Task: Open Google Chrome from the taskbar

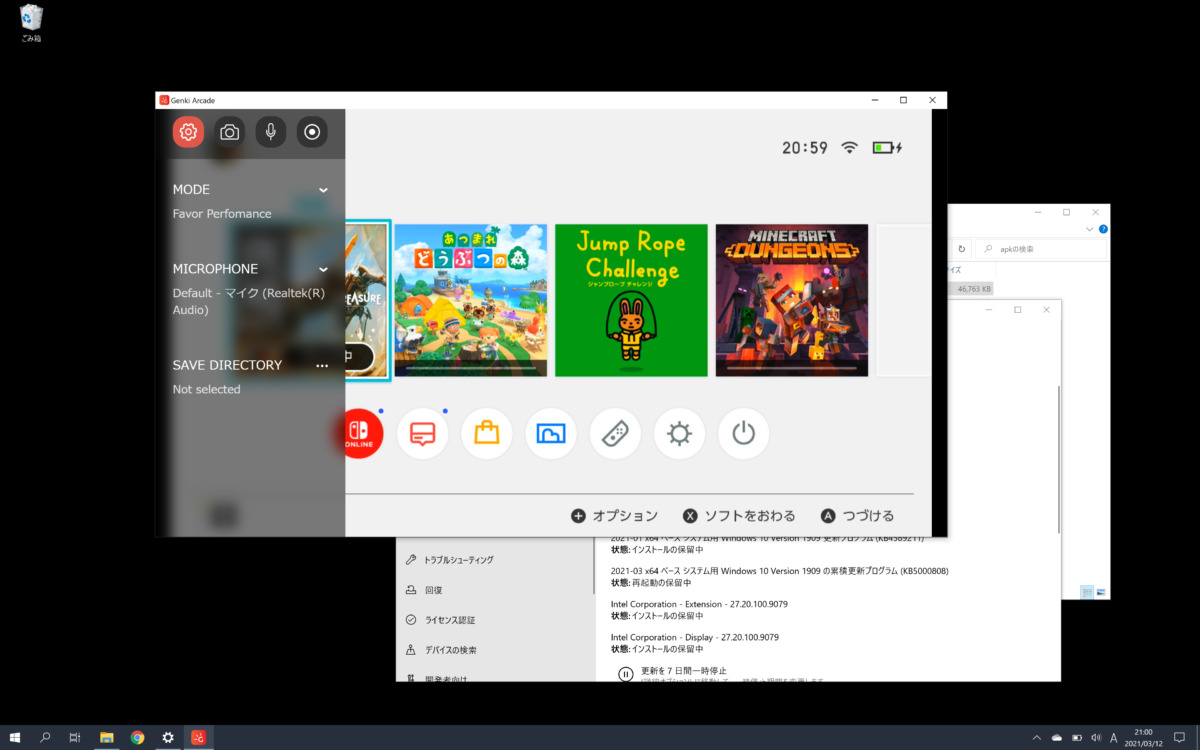Action: [x=137, y=738]
